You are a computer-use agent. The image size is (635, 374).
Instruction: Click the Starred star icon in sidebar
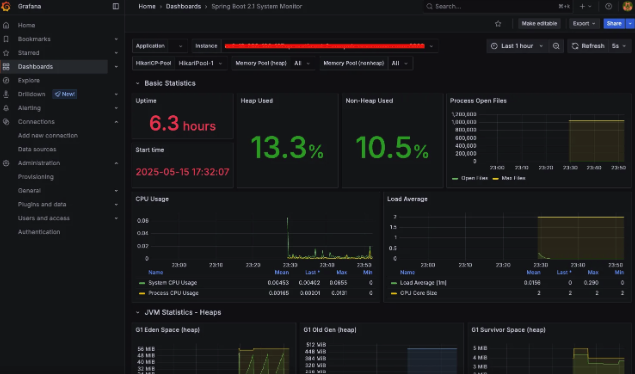click(6, 53)
